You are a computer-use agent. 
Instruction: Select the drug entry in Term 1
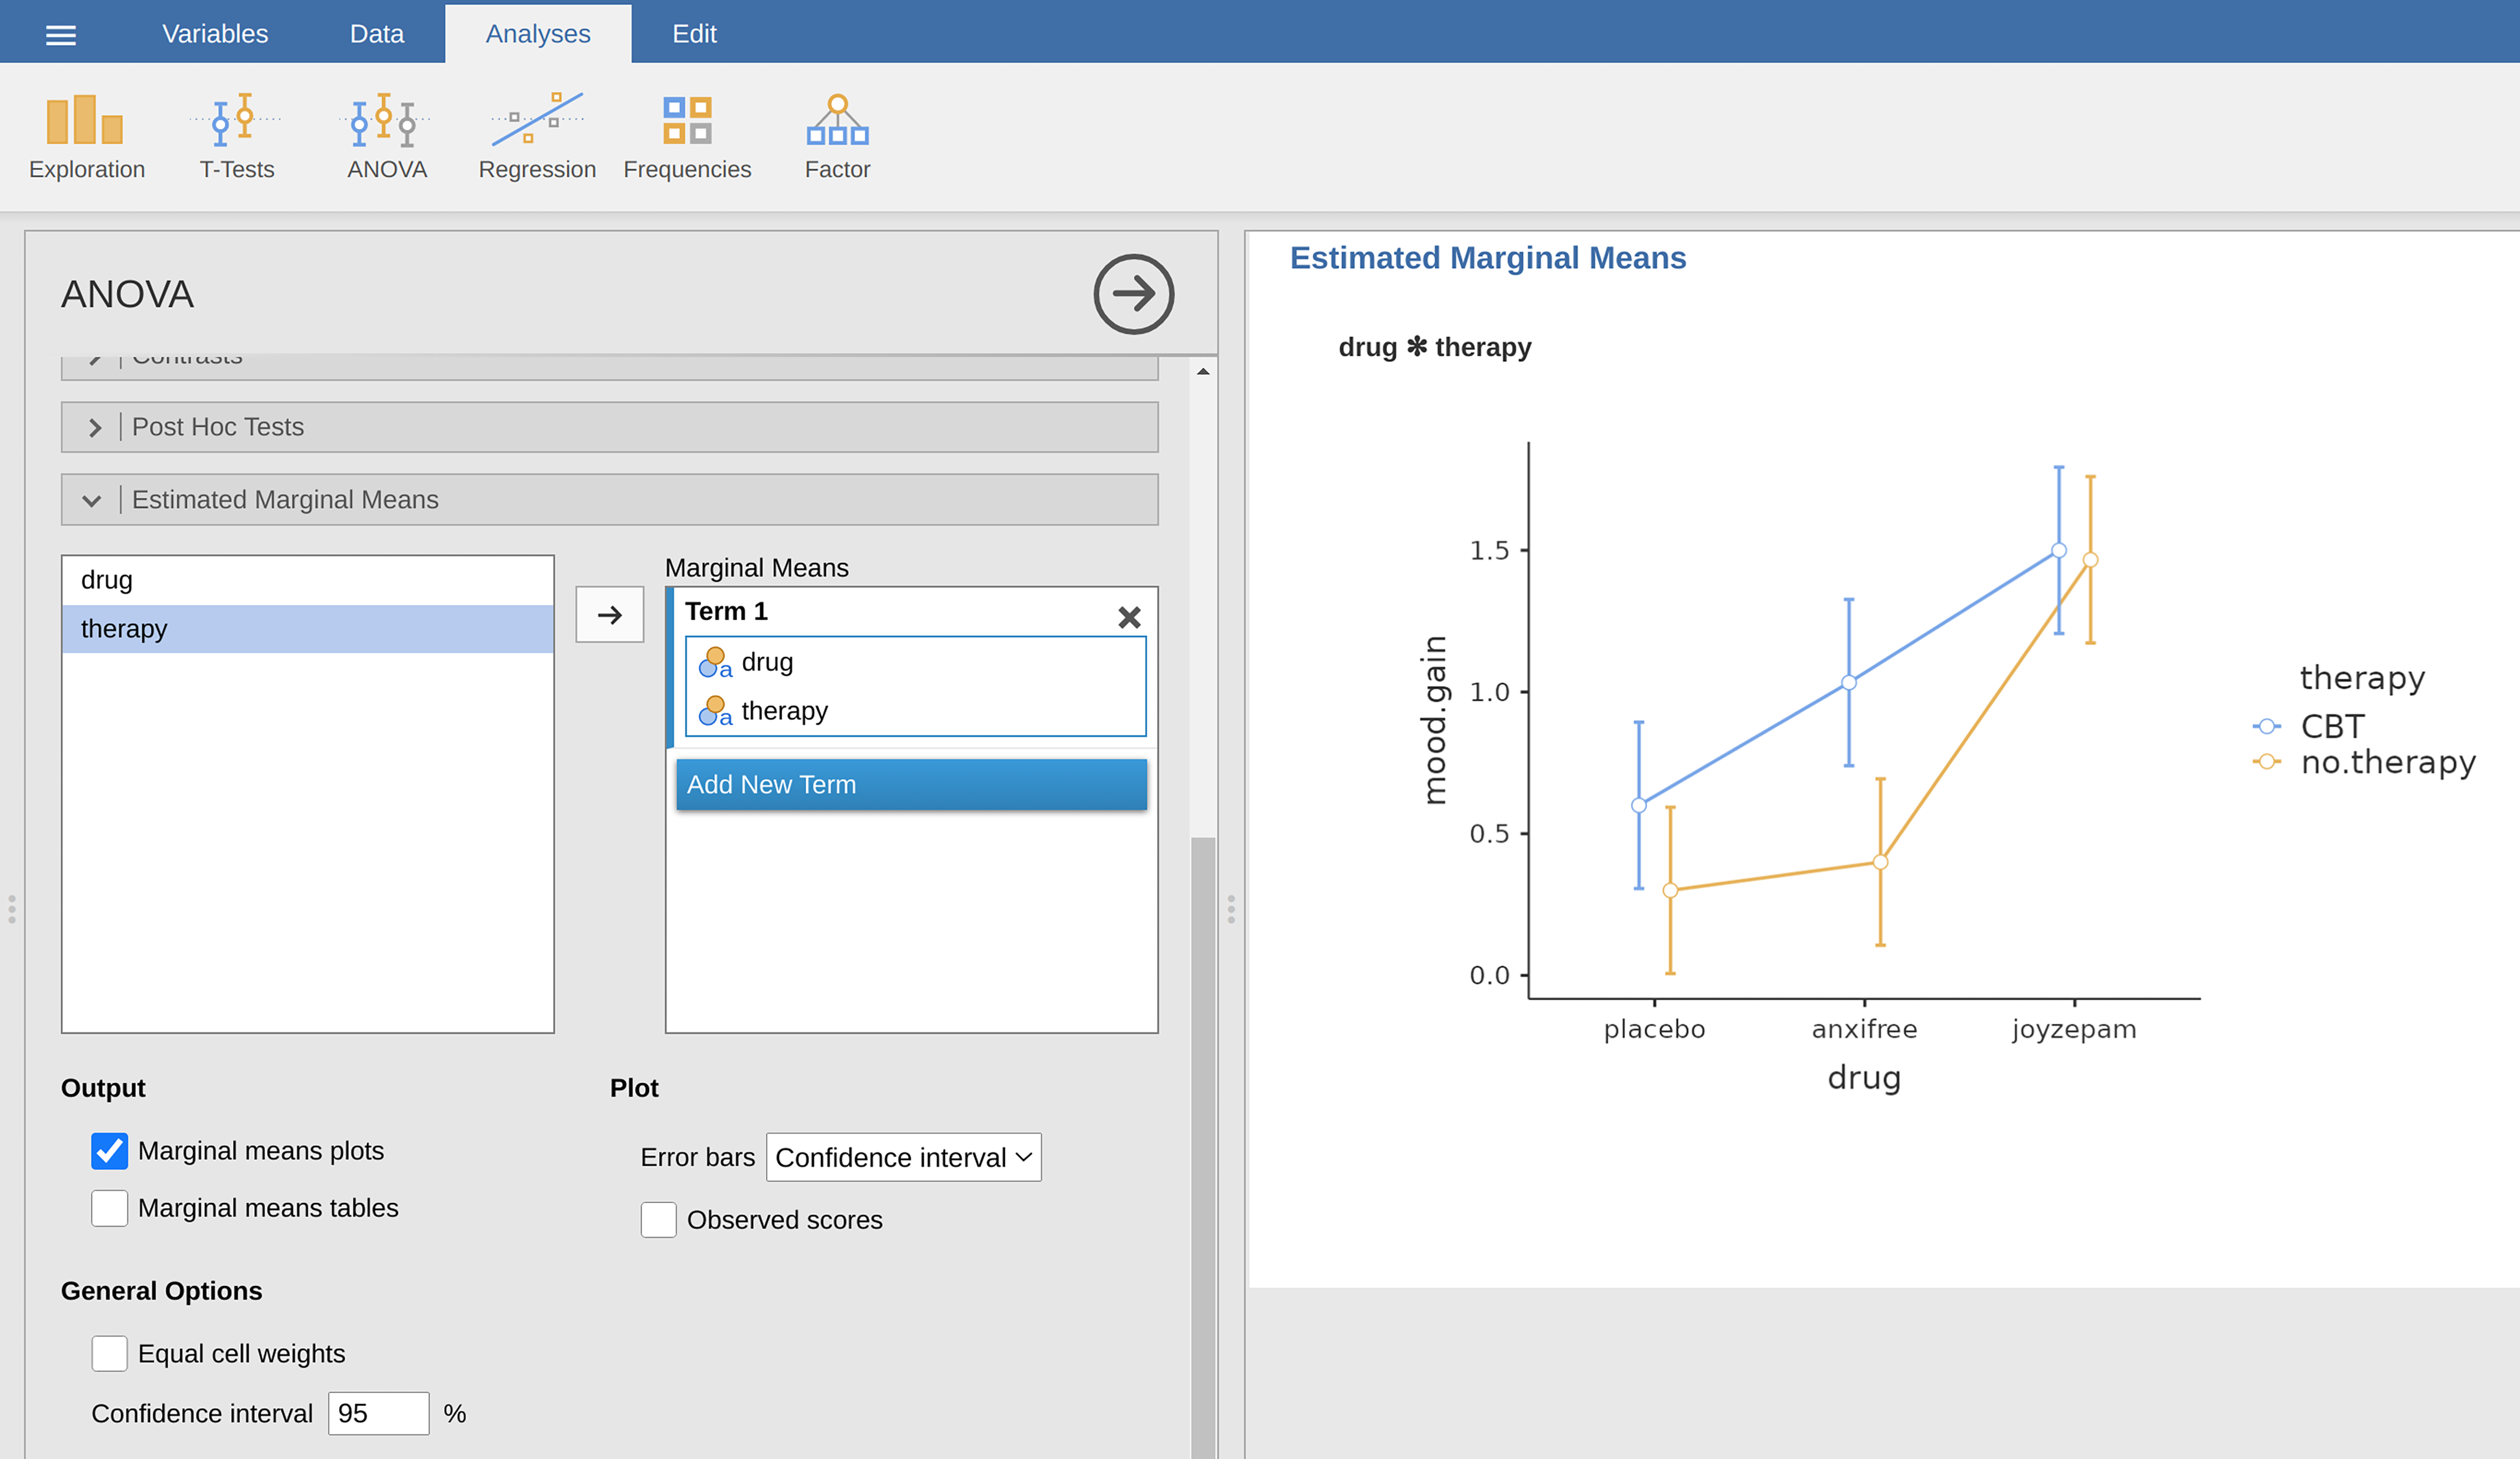(x=915, y=662)
